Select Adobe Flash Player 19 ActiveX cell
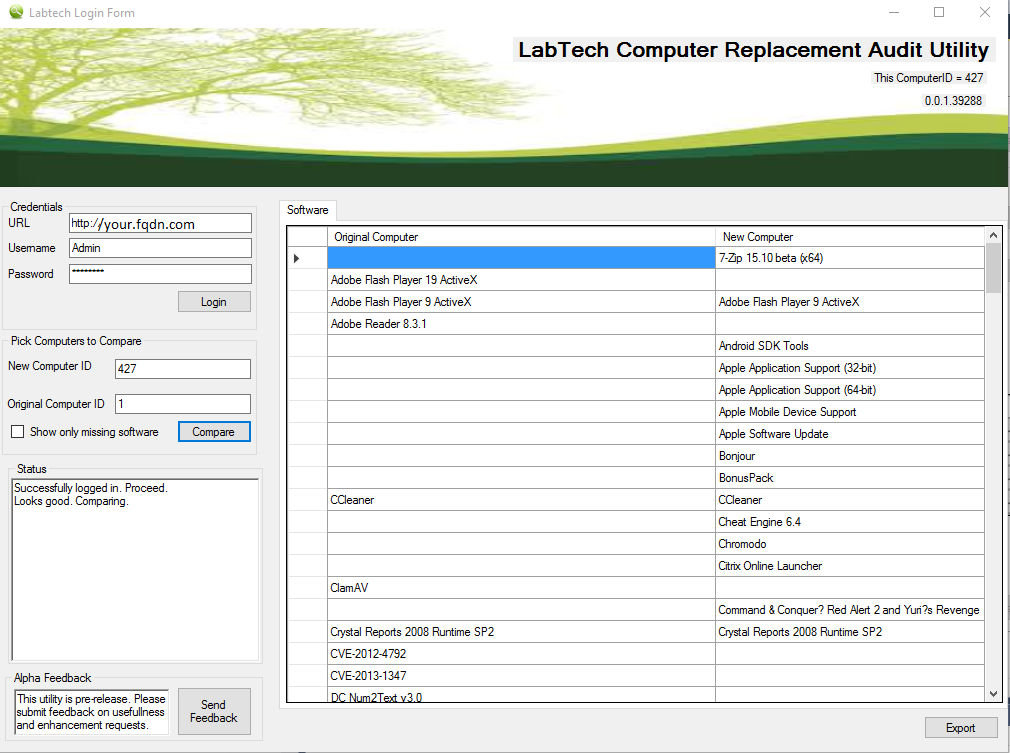 click(x=521, y=280)
